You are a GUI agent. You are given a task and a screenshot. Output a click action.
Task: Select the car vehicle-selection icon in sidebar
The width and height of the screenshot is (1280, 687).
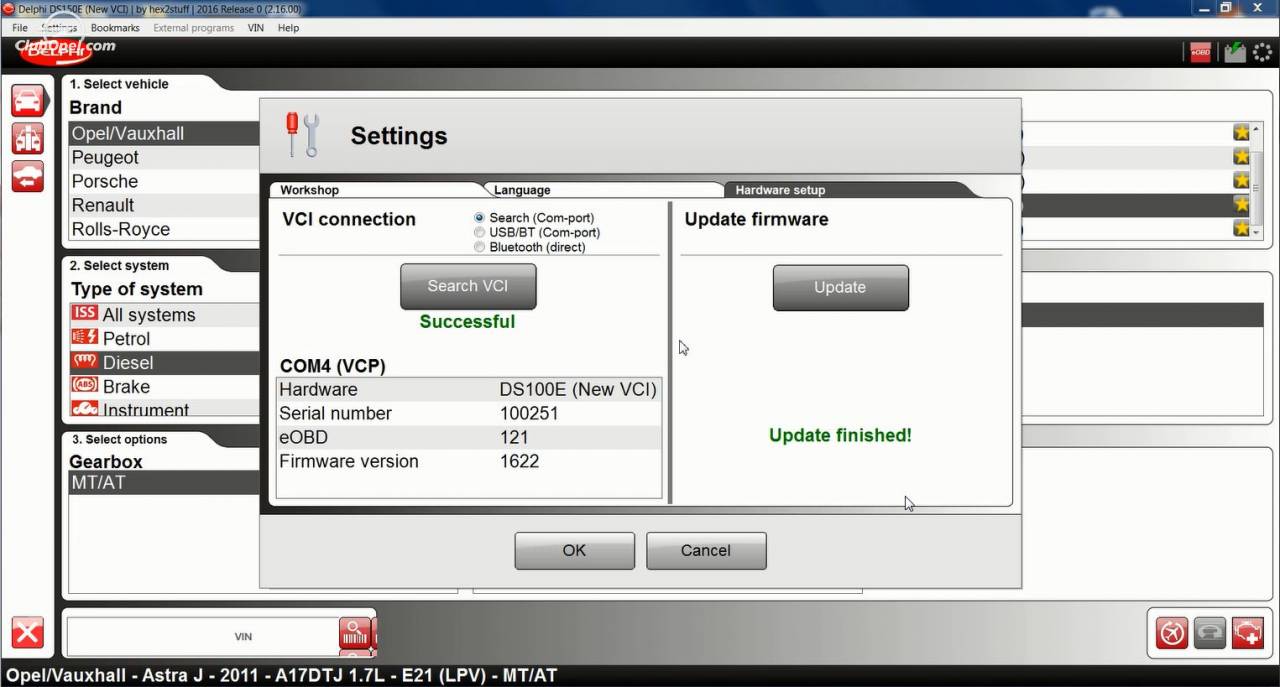tap(28, 100)
